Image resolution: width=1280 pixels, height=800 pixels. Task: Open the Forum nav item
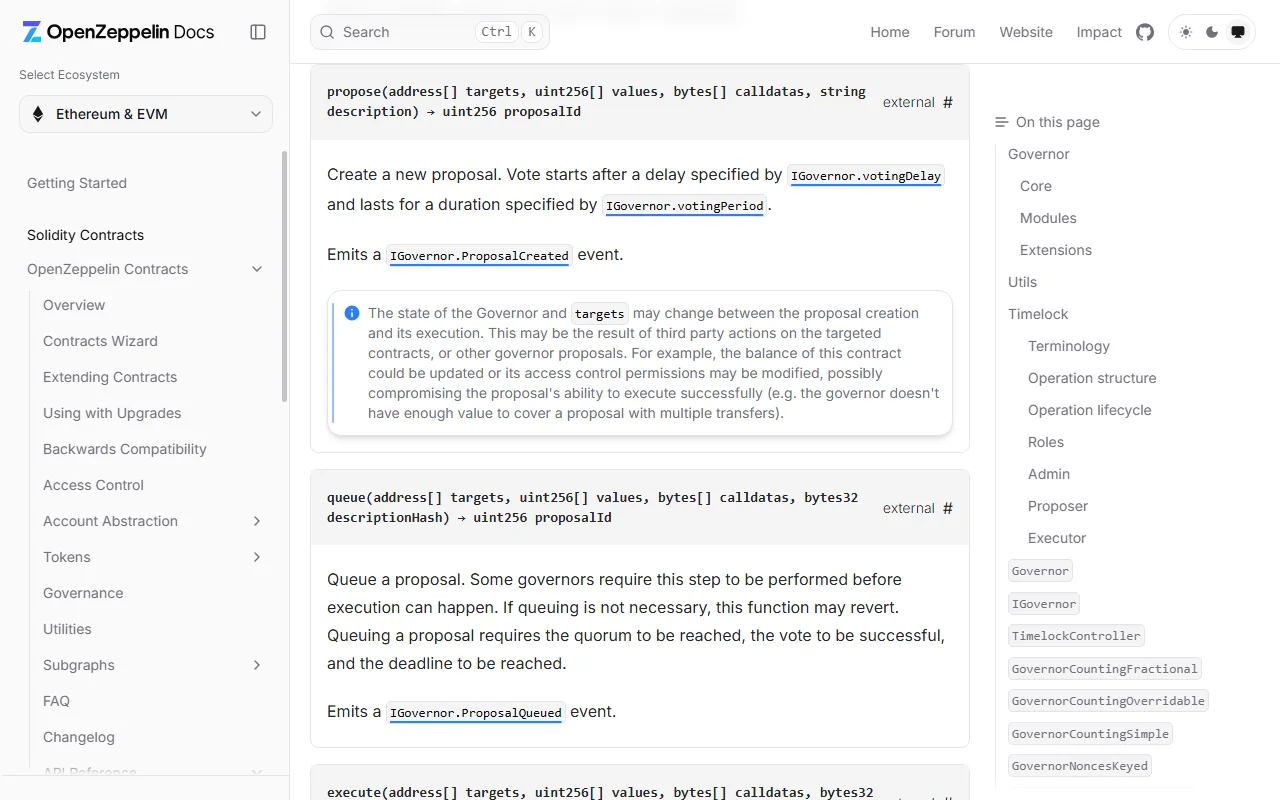click(954, 32)
